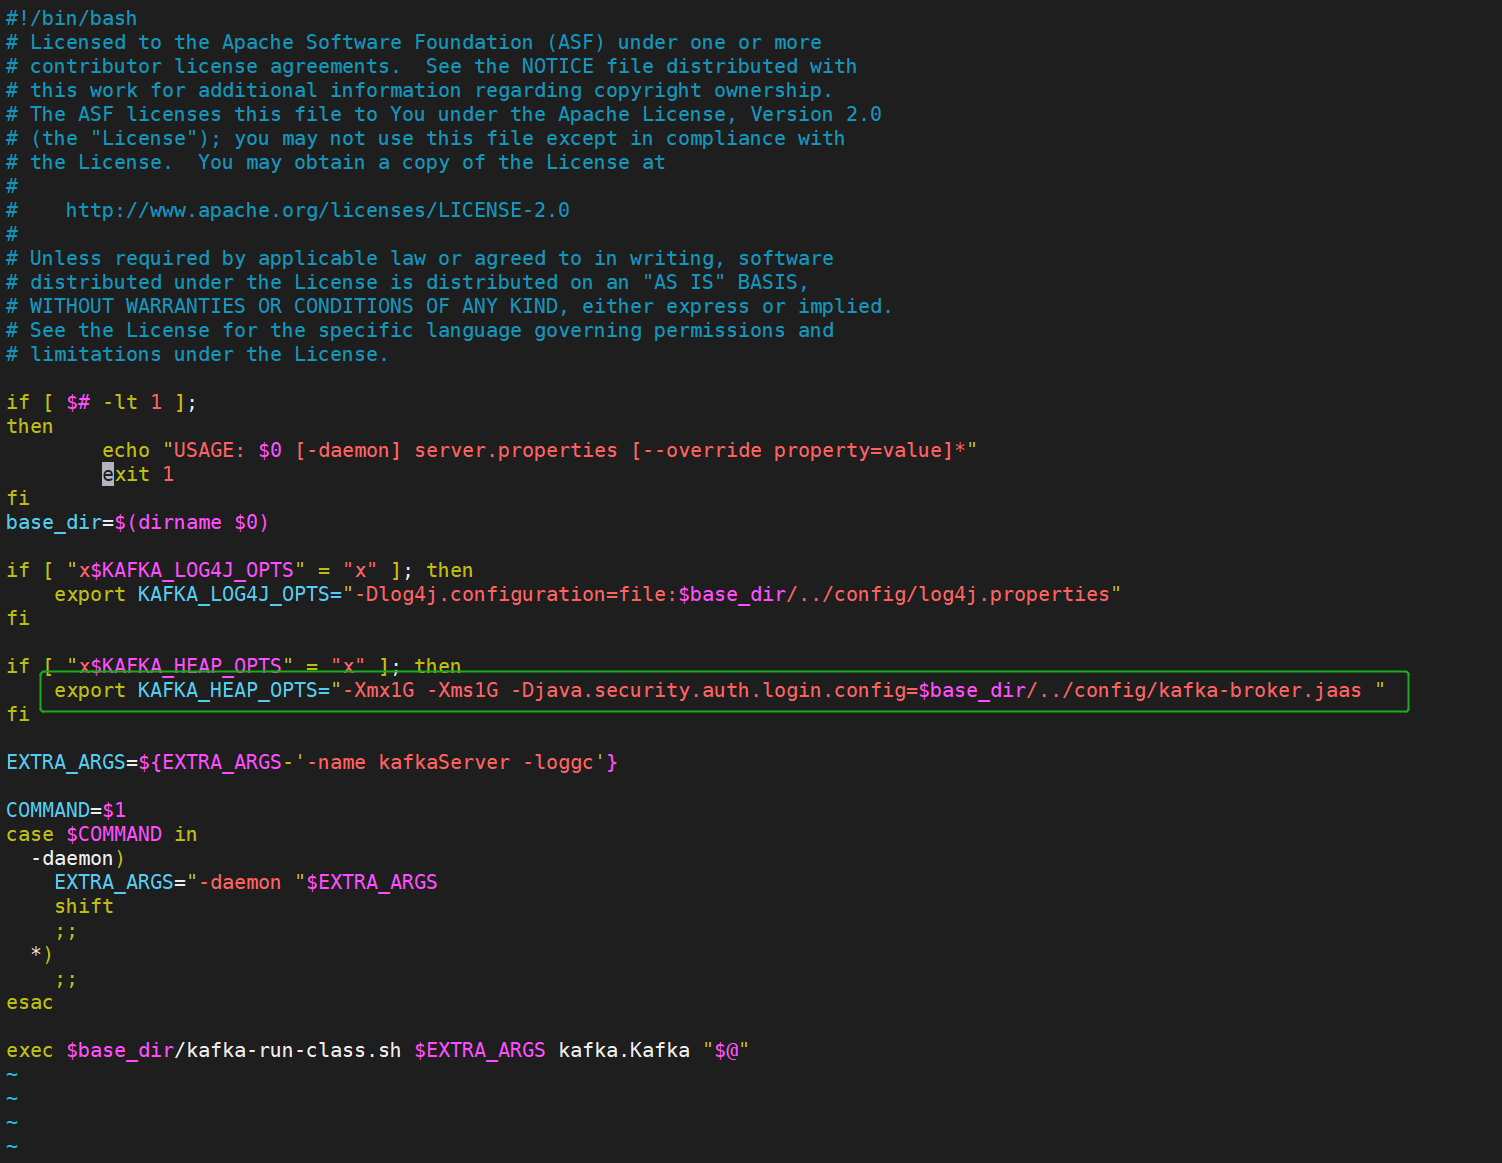Click the esac keyword
Screen dimensions: 1502x1163
30,1003
